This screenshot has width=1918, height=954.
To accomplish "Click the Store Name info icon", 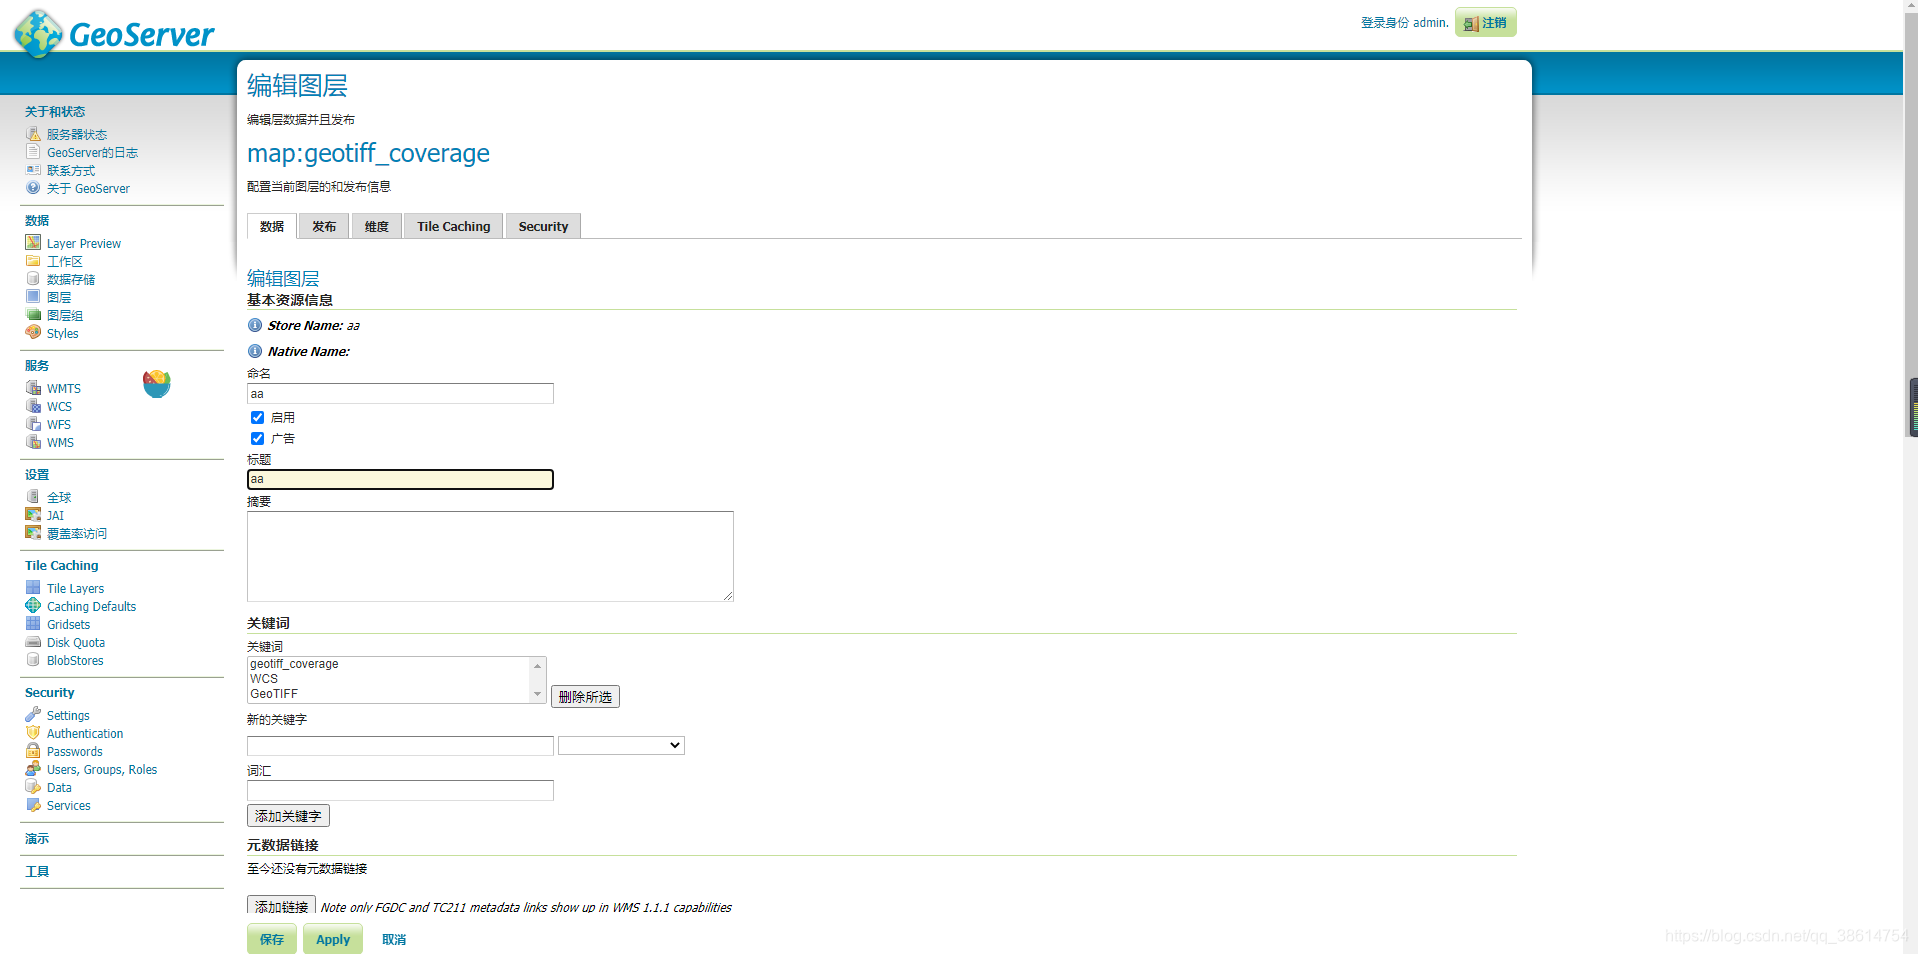I will (x=255, y=325).
